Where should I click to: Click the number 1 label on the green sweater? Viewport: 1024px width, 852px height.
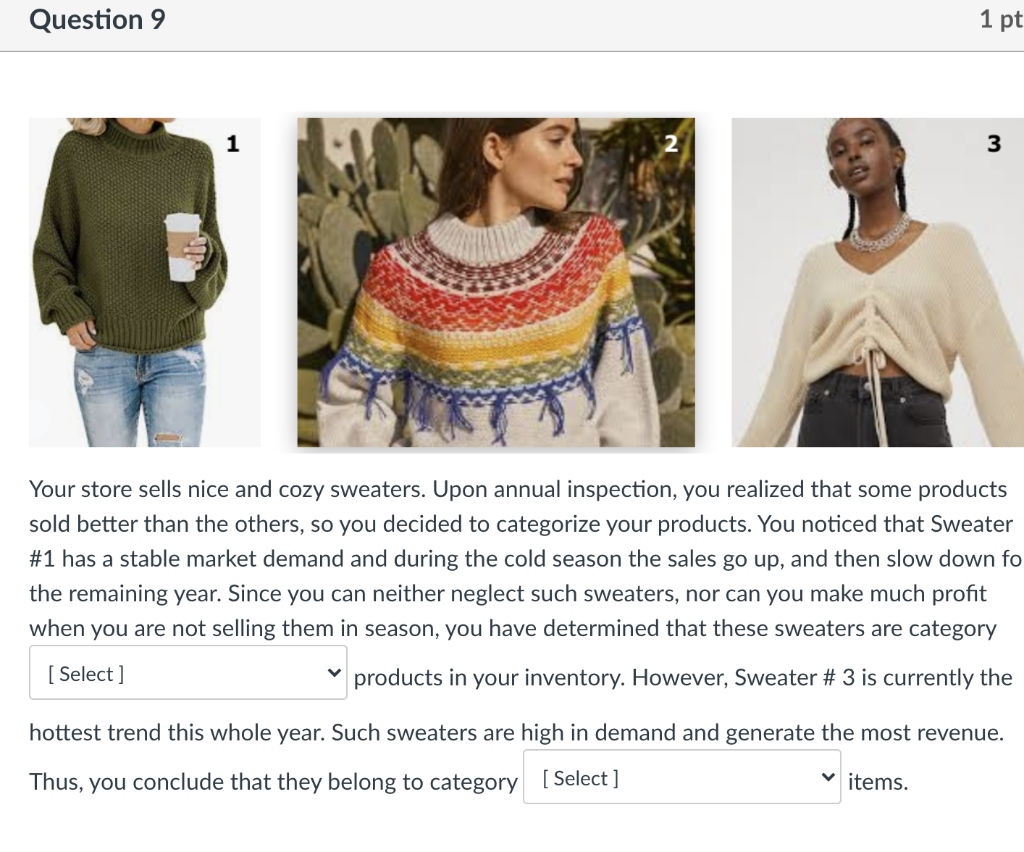click(x=232, y=143)
